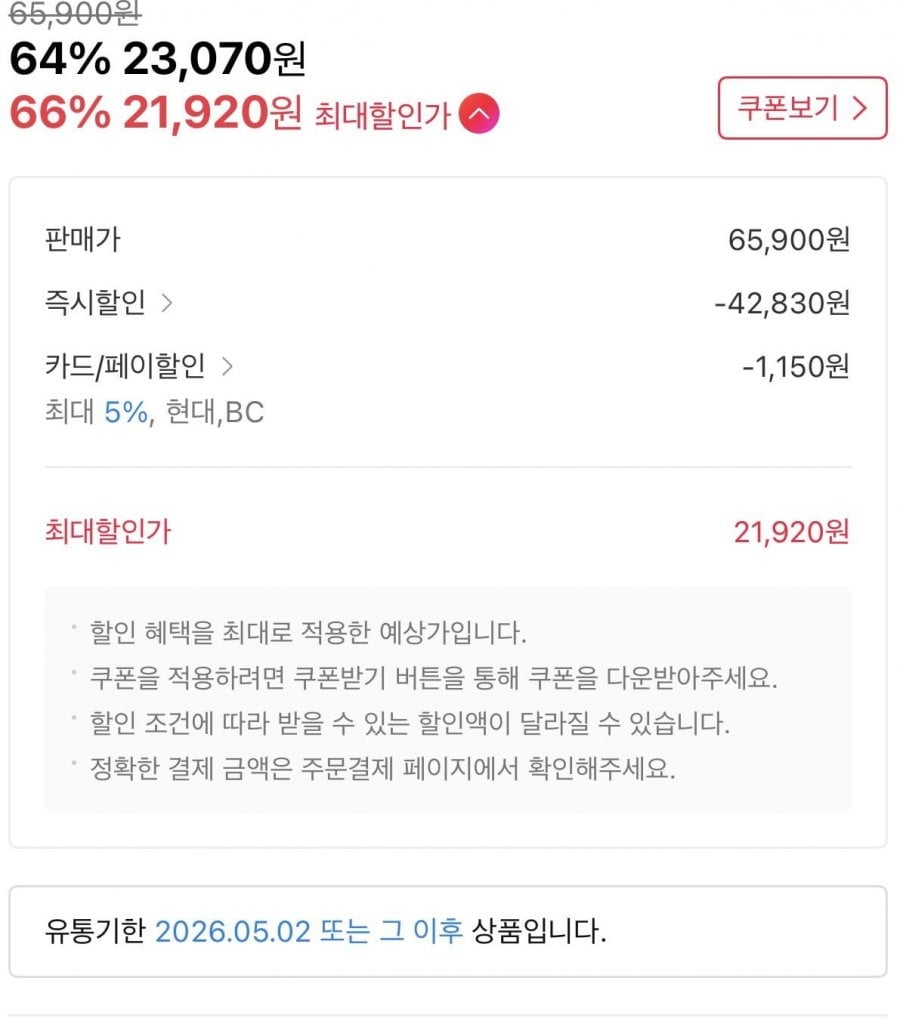This screenshot has height=1021, width=900.
Task: Click the -42,830원 instant discount amount
Action: [782, 303]
